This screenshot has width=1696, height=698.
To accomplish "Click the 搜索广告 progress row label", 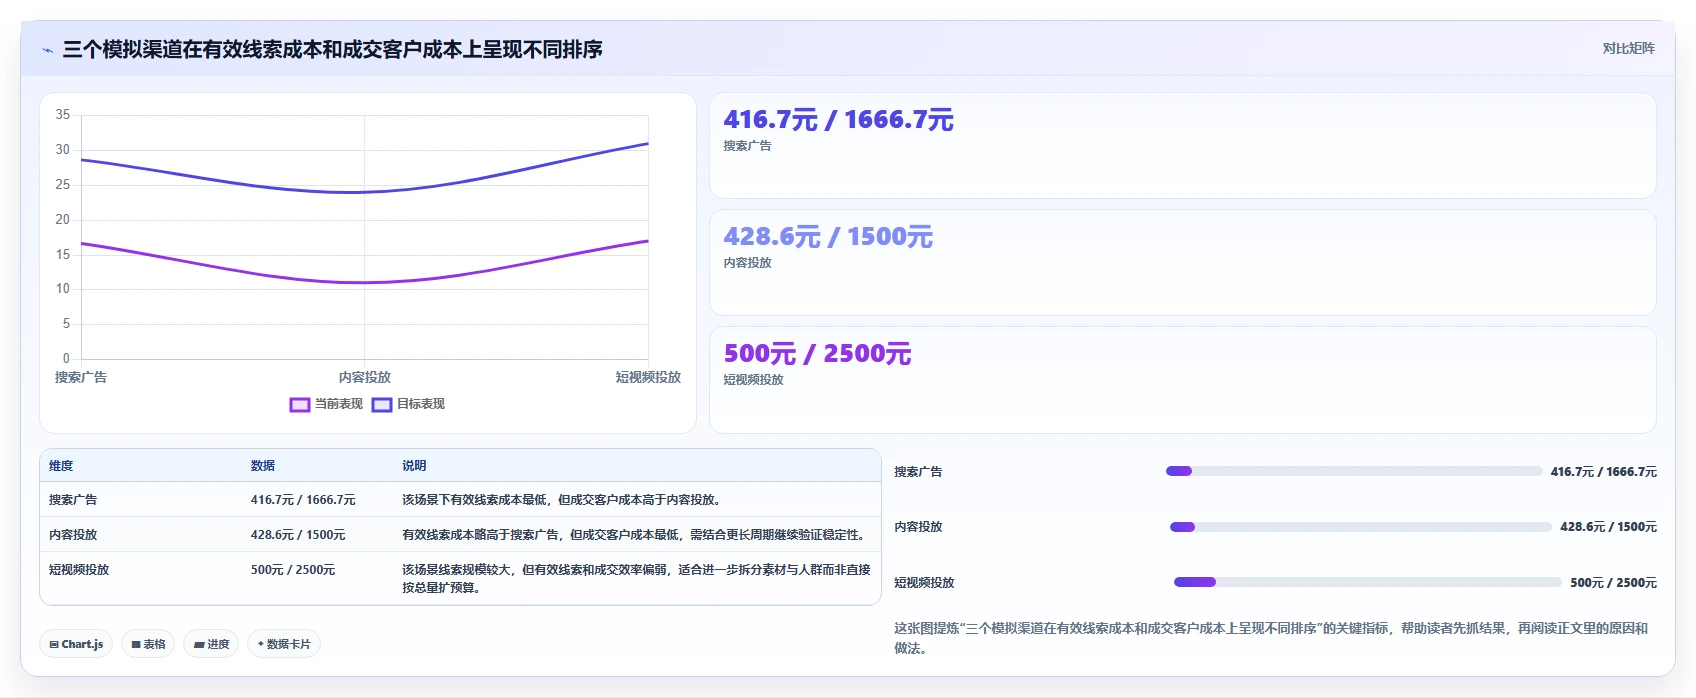I will (918, 472).
